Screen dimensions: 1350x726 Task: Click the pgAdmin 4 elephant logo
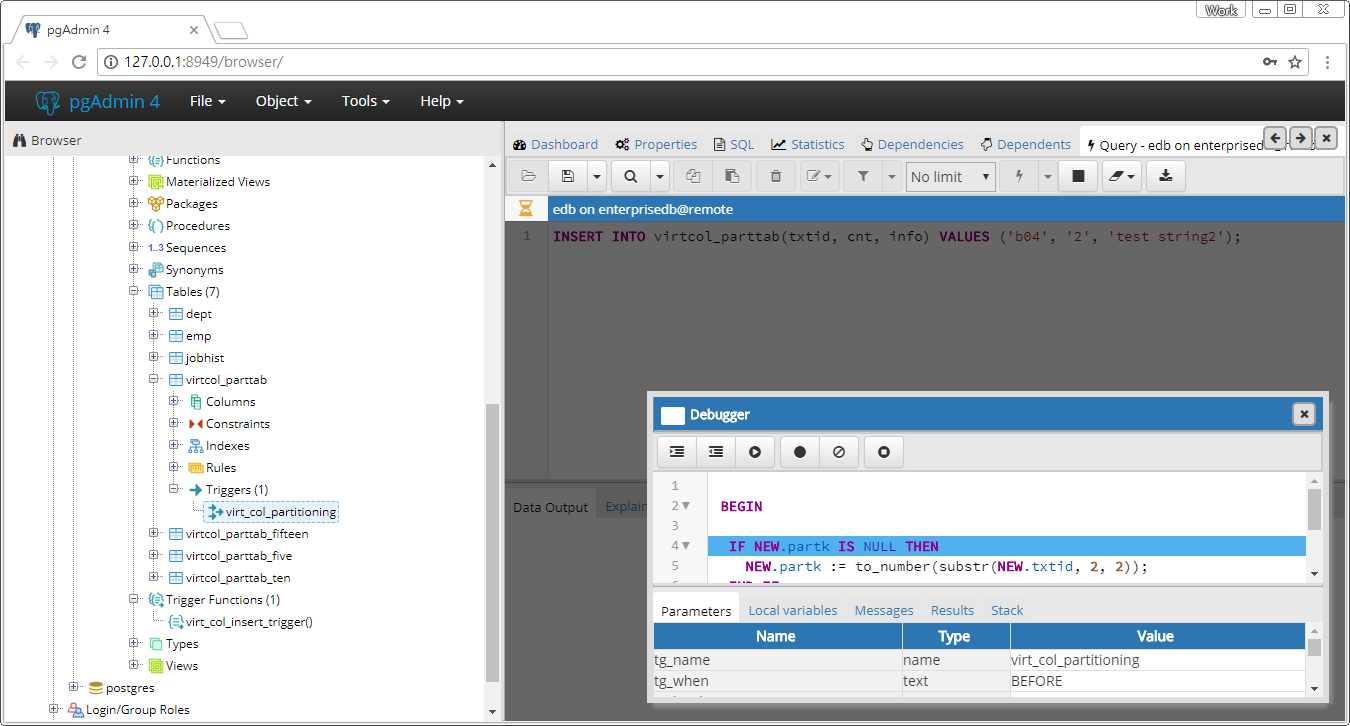coord(47,101)
